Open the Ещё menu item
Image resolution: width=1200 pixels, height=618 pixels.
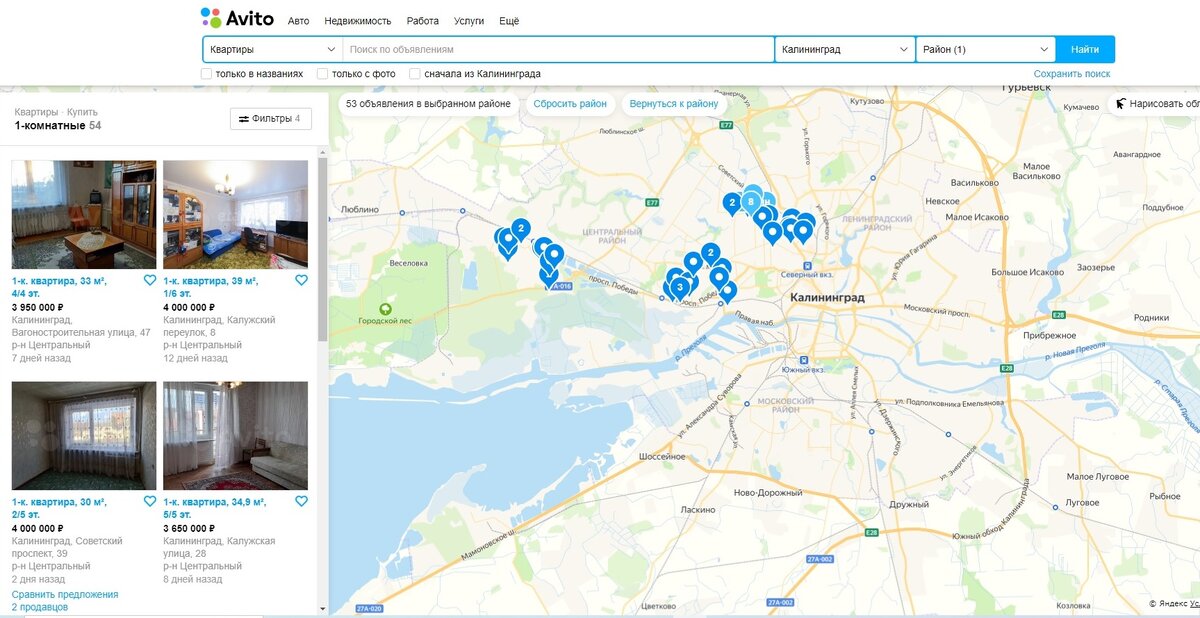pyautogui.click(x=509, y=21)
